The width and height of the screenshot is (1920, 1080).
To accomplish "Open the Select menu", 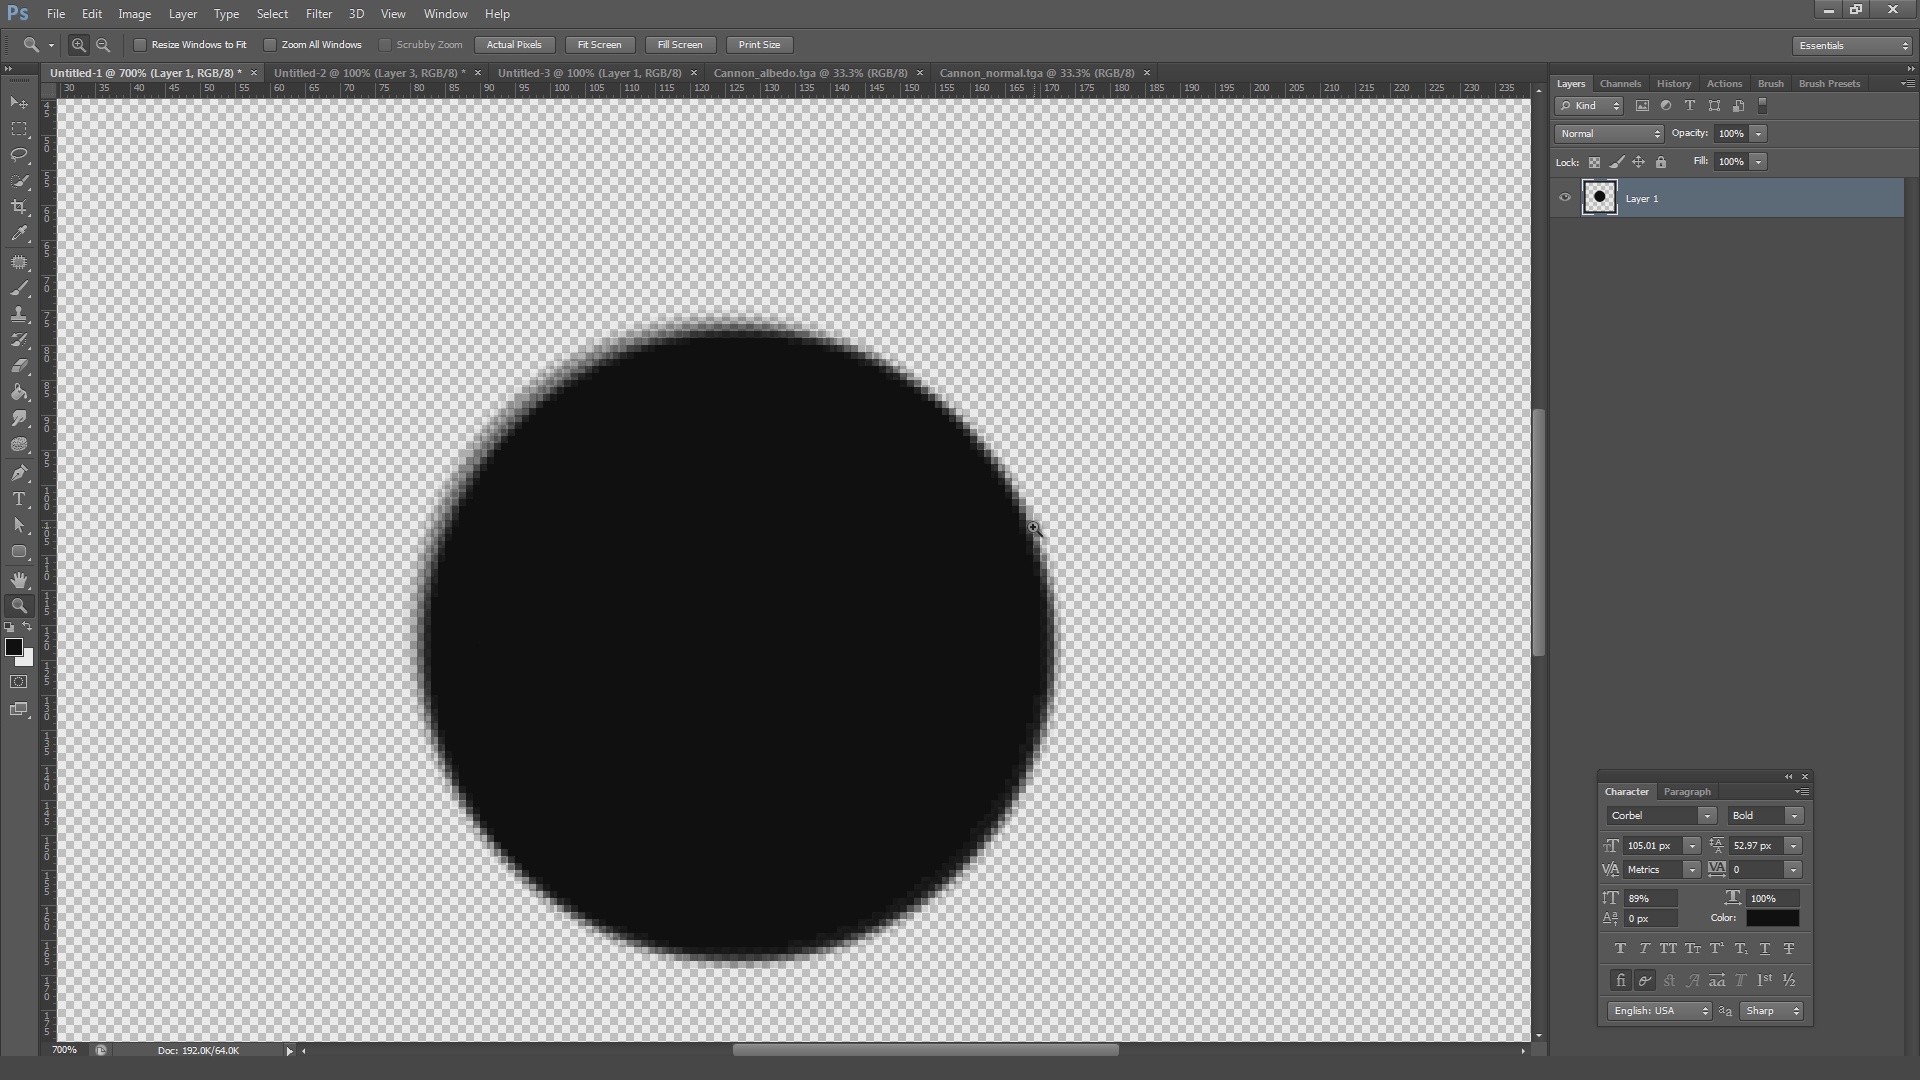I will [x=272, y=14].
